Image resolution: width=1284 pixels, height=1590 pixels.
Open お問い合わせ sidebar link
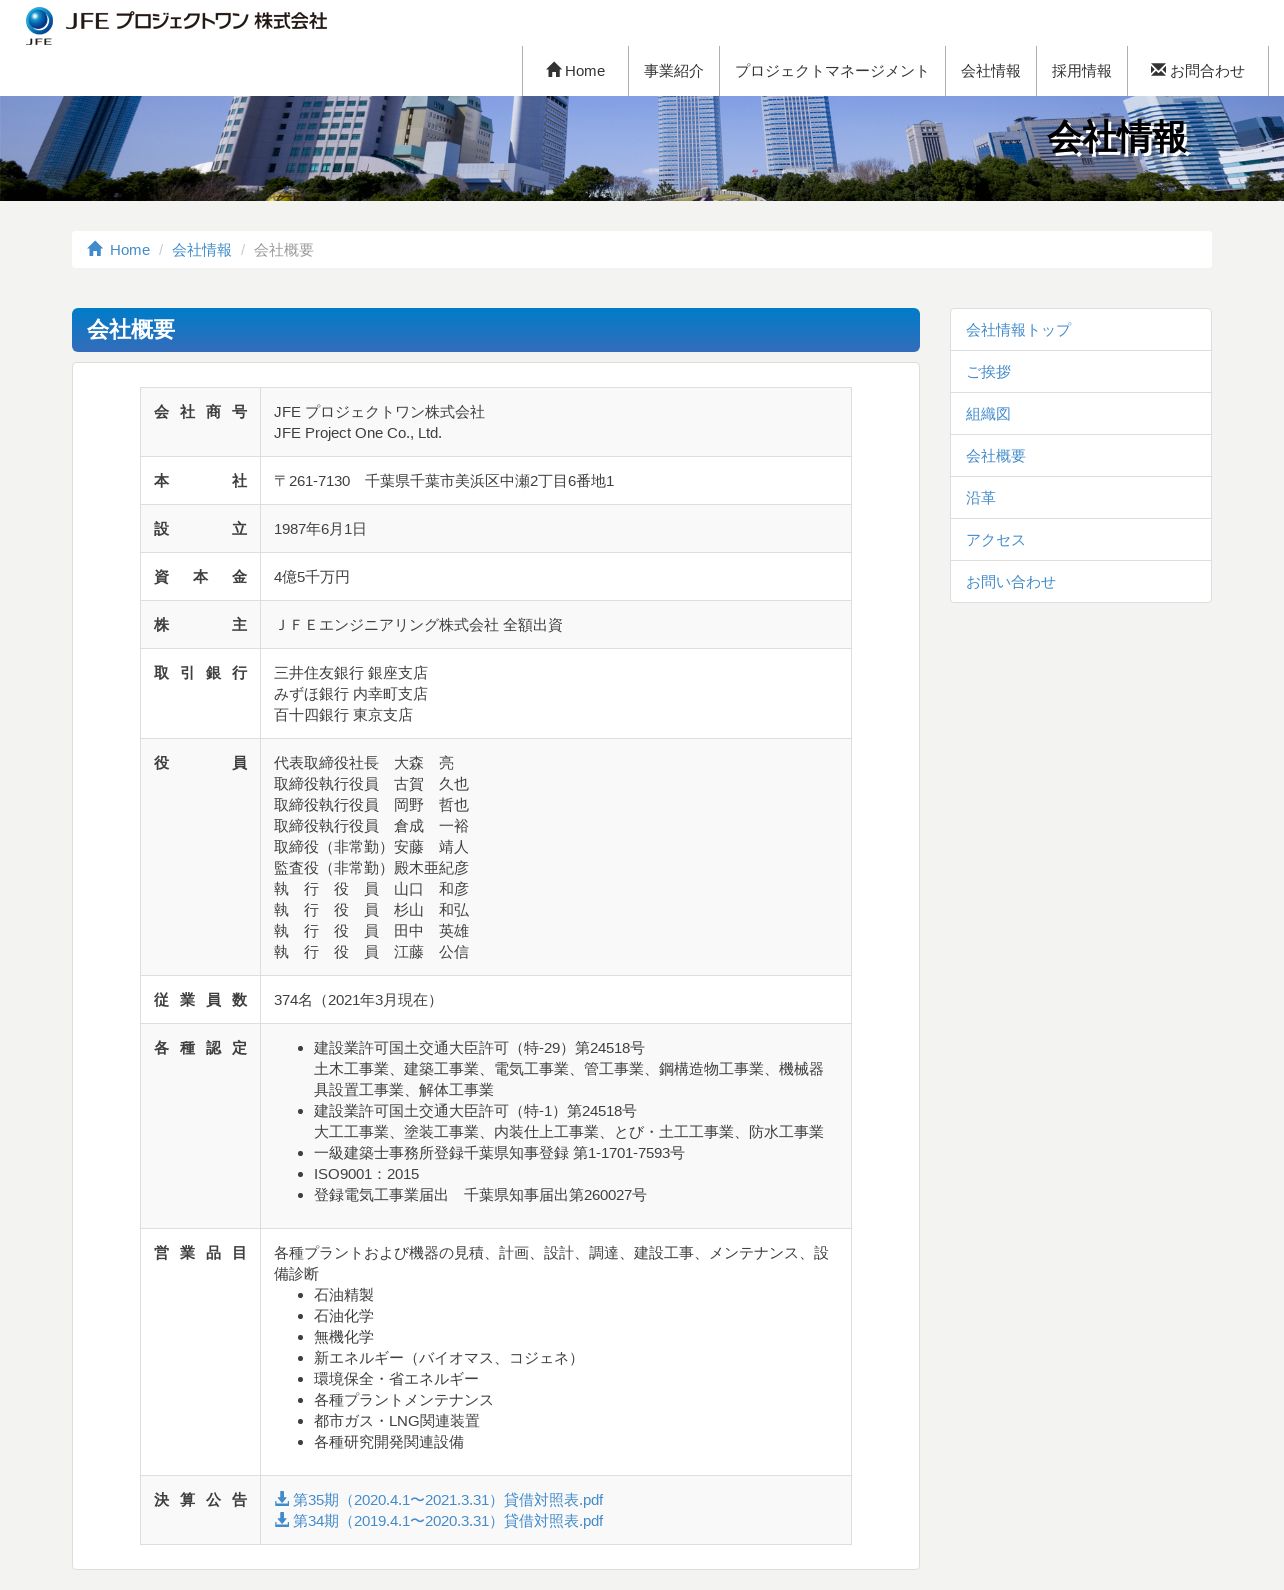1081,582
